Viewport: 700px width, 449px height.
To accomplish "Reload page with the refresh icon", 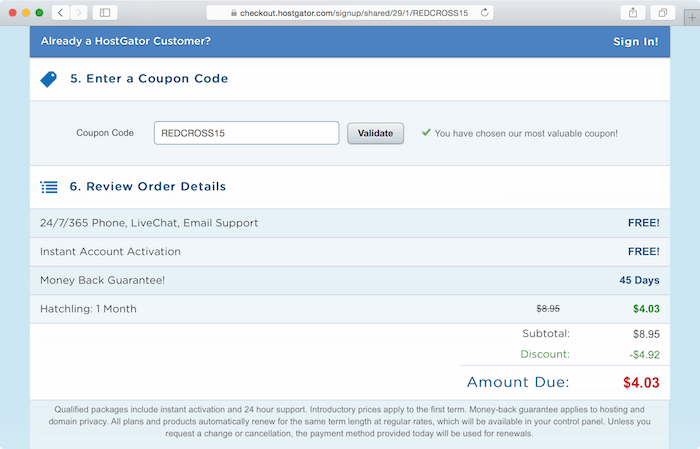I will coord(484,12).
